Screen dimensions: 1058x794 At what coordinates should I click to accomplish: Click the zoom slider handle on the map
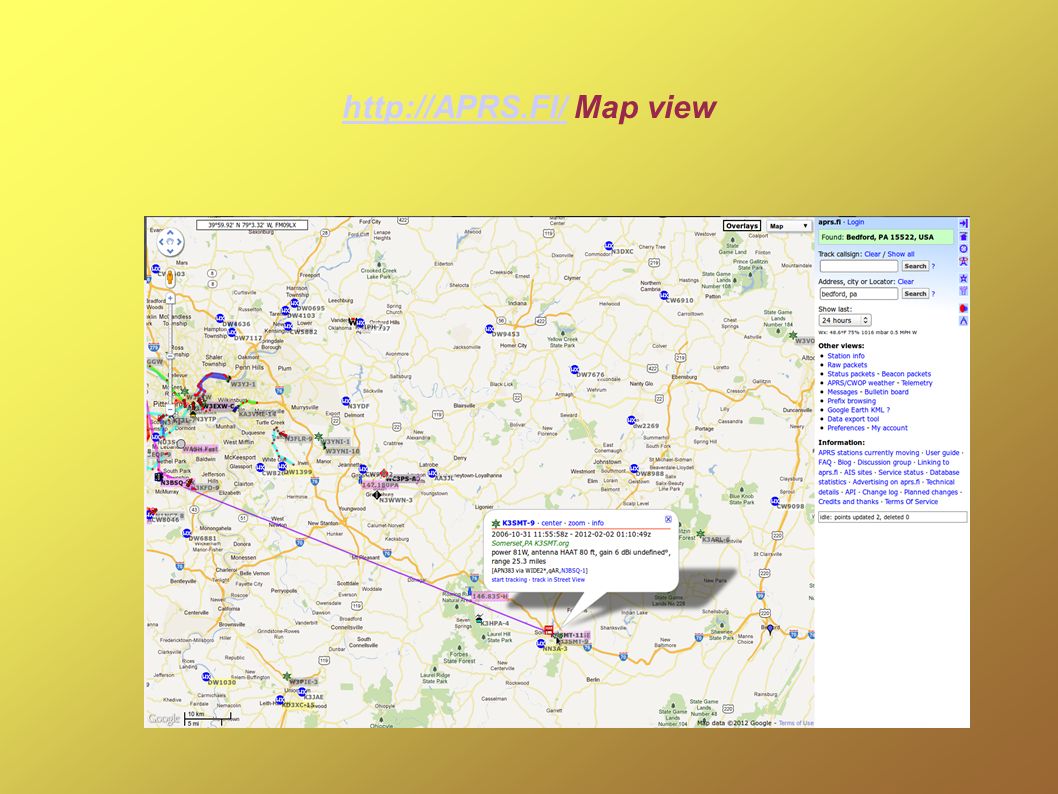(x=170, y=356)
